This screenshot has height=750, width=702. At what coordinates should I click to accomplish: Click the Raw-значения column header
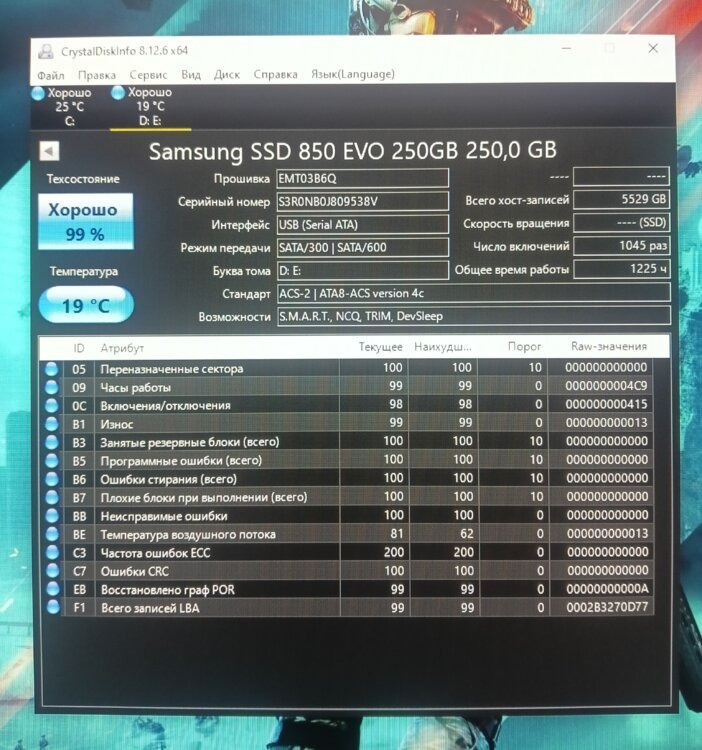click(608, 347)
